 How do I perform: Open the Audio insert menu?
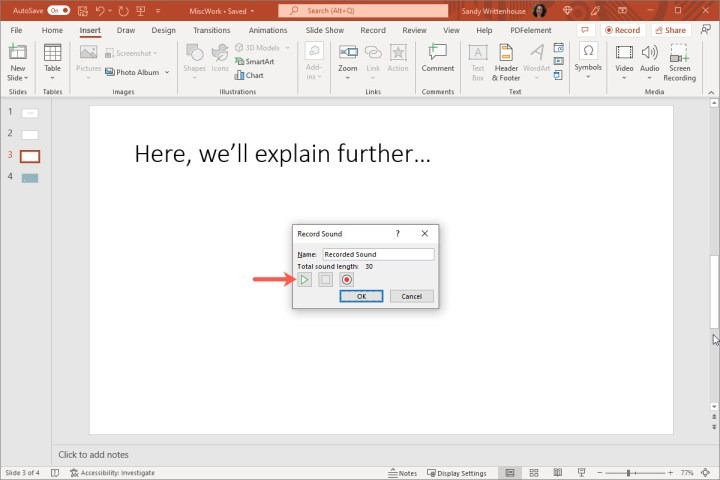click(x=649, y=62)
